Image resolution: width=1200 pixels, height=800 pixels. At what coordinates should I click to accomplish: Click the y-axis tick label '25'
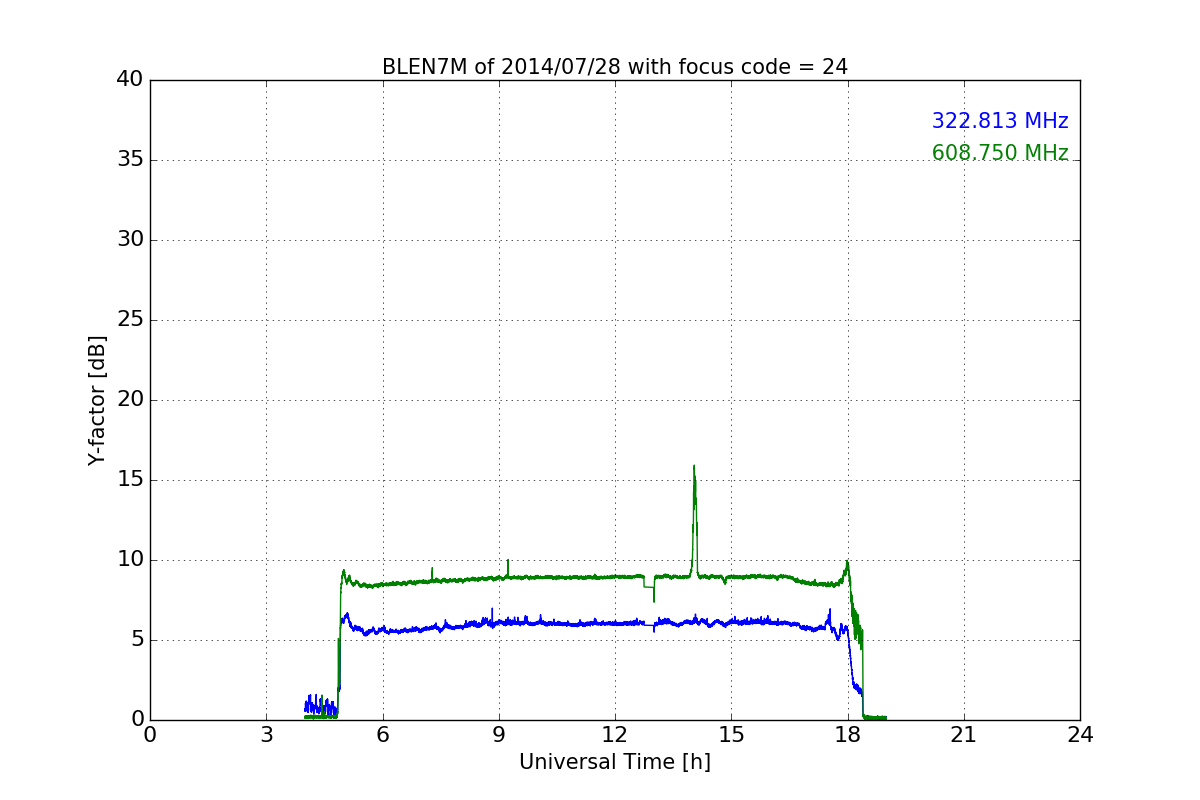click(130, 320)
